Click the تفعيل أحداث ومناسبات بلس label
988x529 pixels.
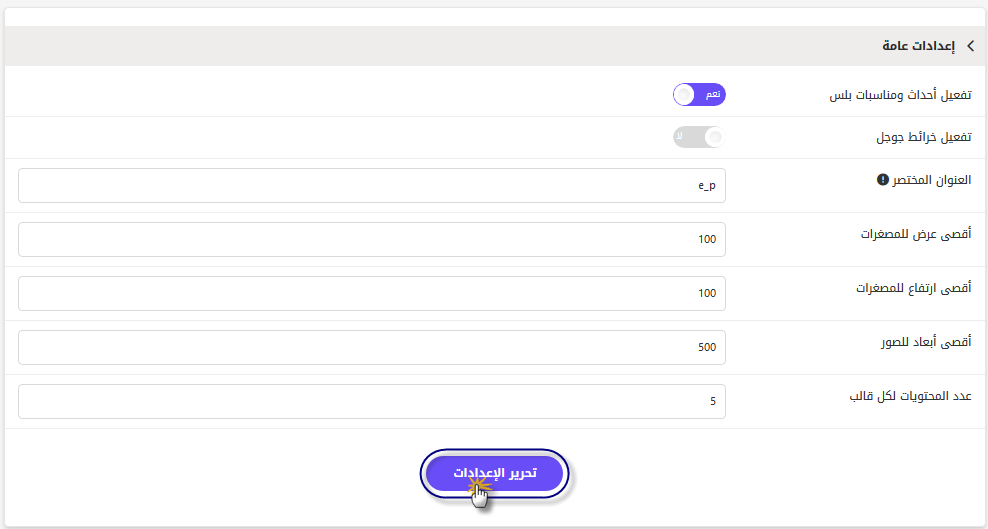click(x=900, y=96)
